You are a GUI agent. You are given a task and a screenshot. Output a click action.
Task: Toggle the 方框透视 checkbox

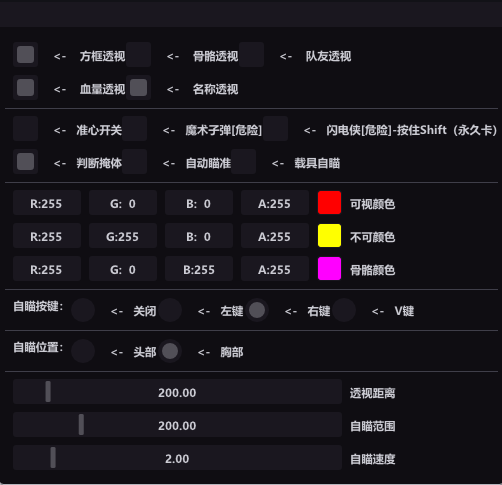tap(25, 55)
